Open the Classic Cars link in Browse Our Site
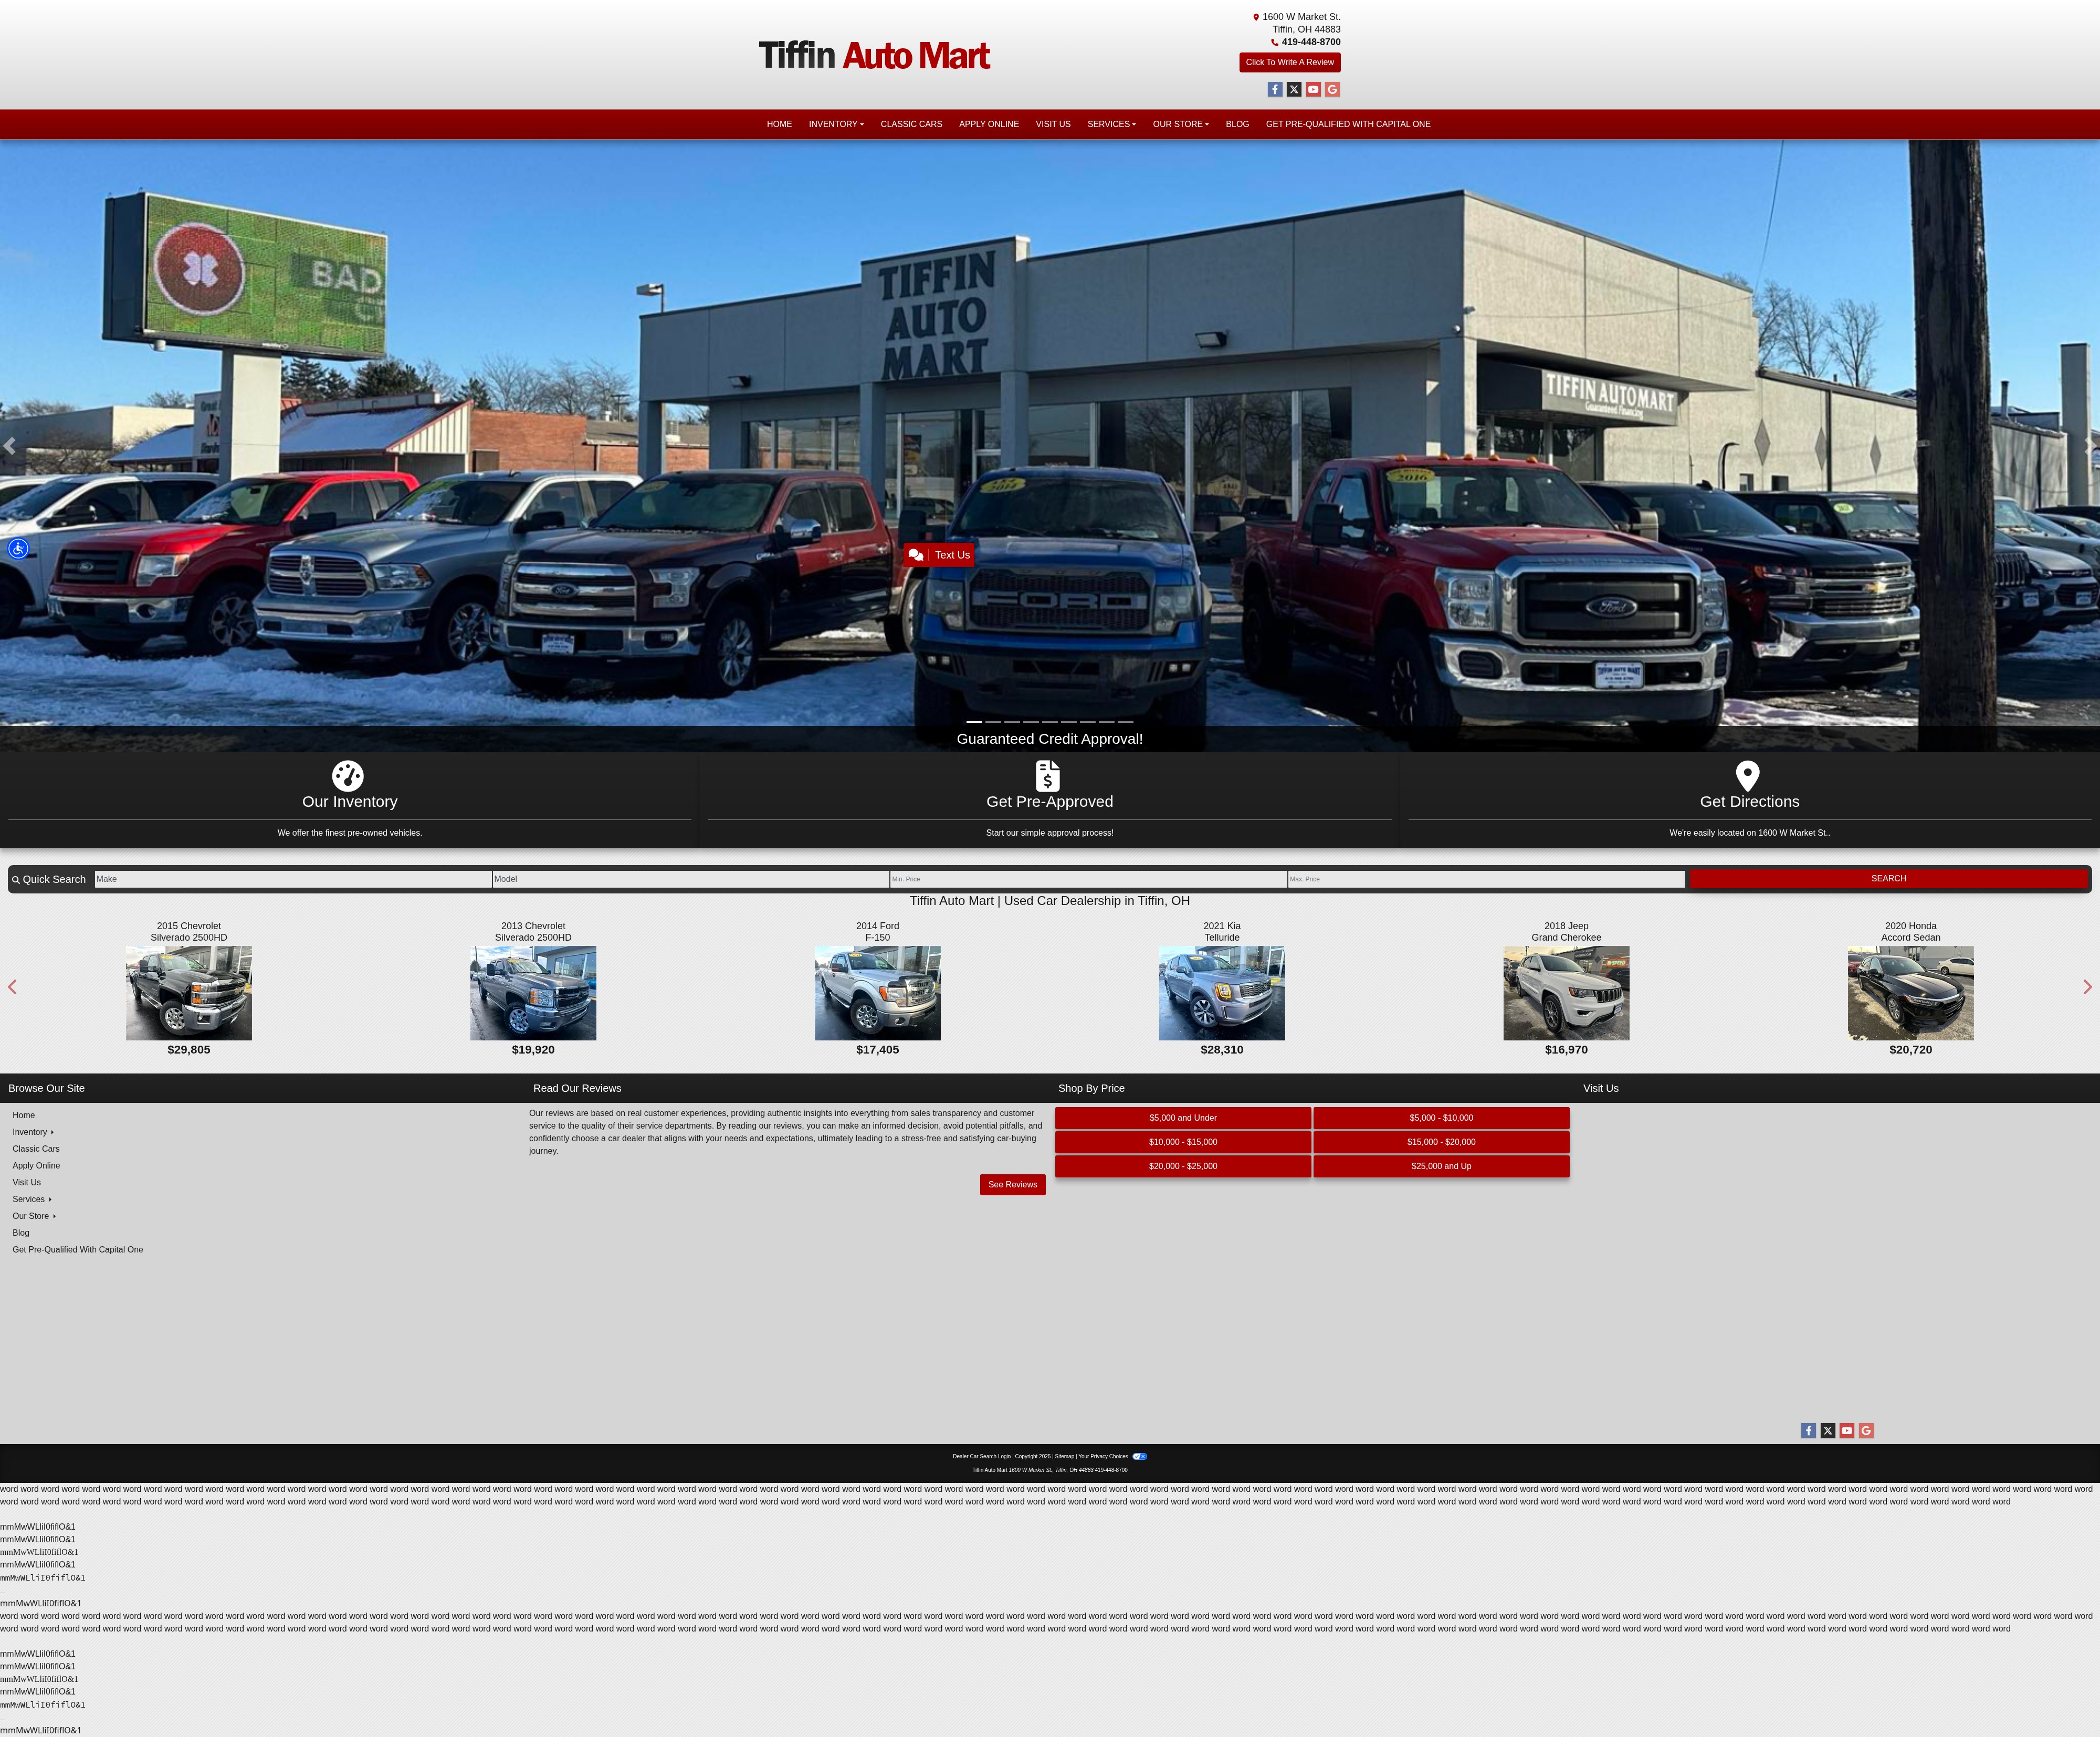Image resolution: width=2100 pixels, height=1737 pixels. 36,1149
